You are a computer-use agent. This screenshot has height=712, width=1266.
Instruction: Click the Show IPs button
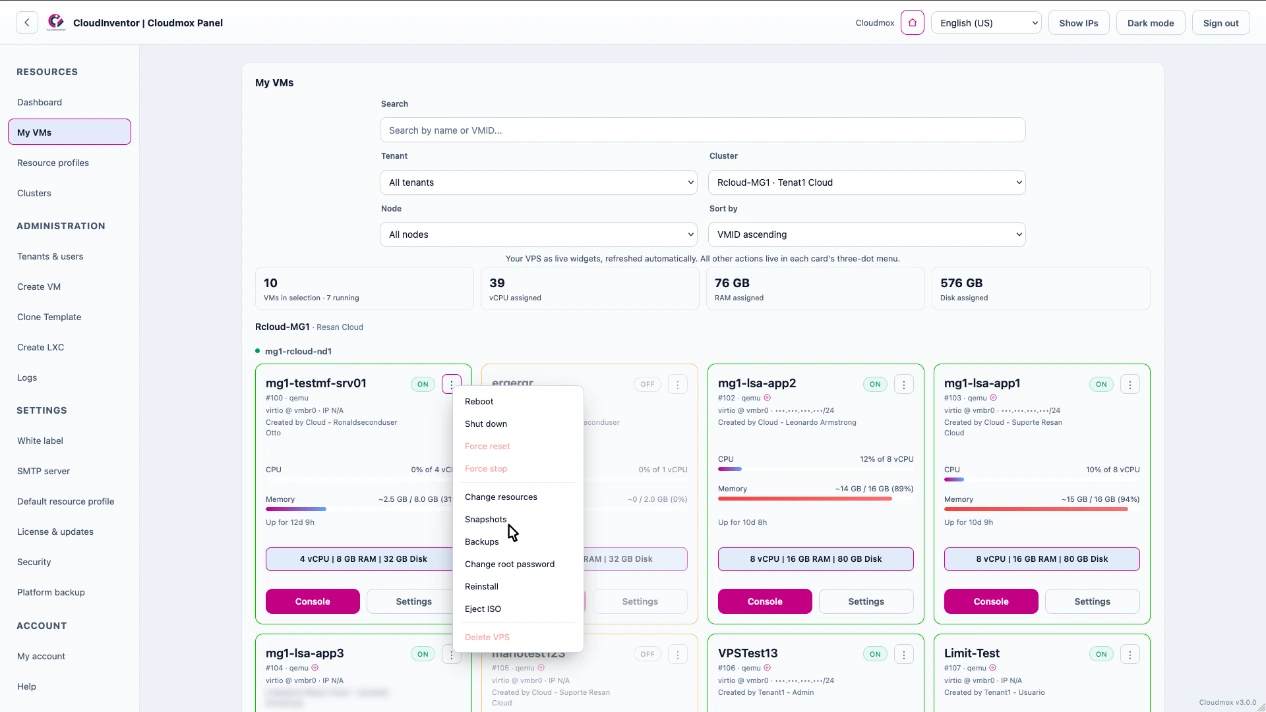click(x=1079, y=23)
